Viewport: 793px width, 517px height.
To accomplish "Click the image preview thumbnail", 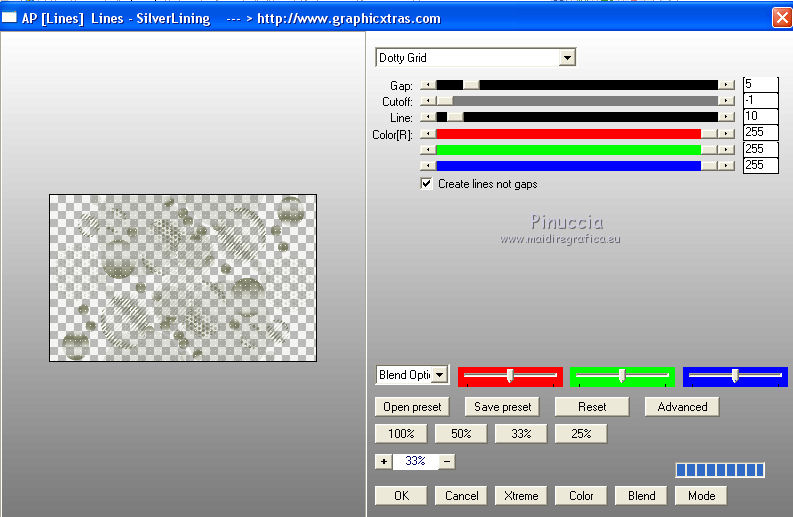I will pyautogui.click(x=183, y=277).
